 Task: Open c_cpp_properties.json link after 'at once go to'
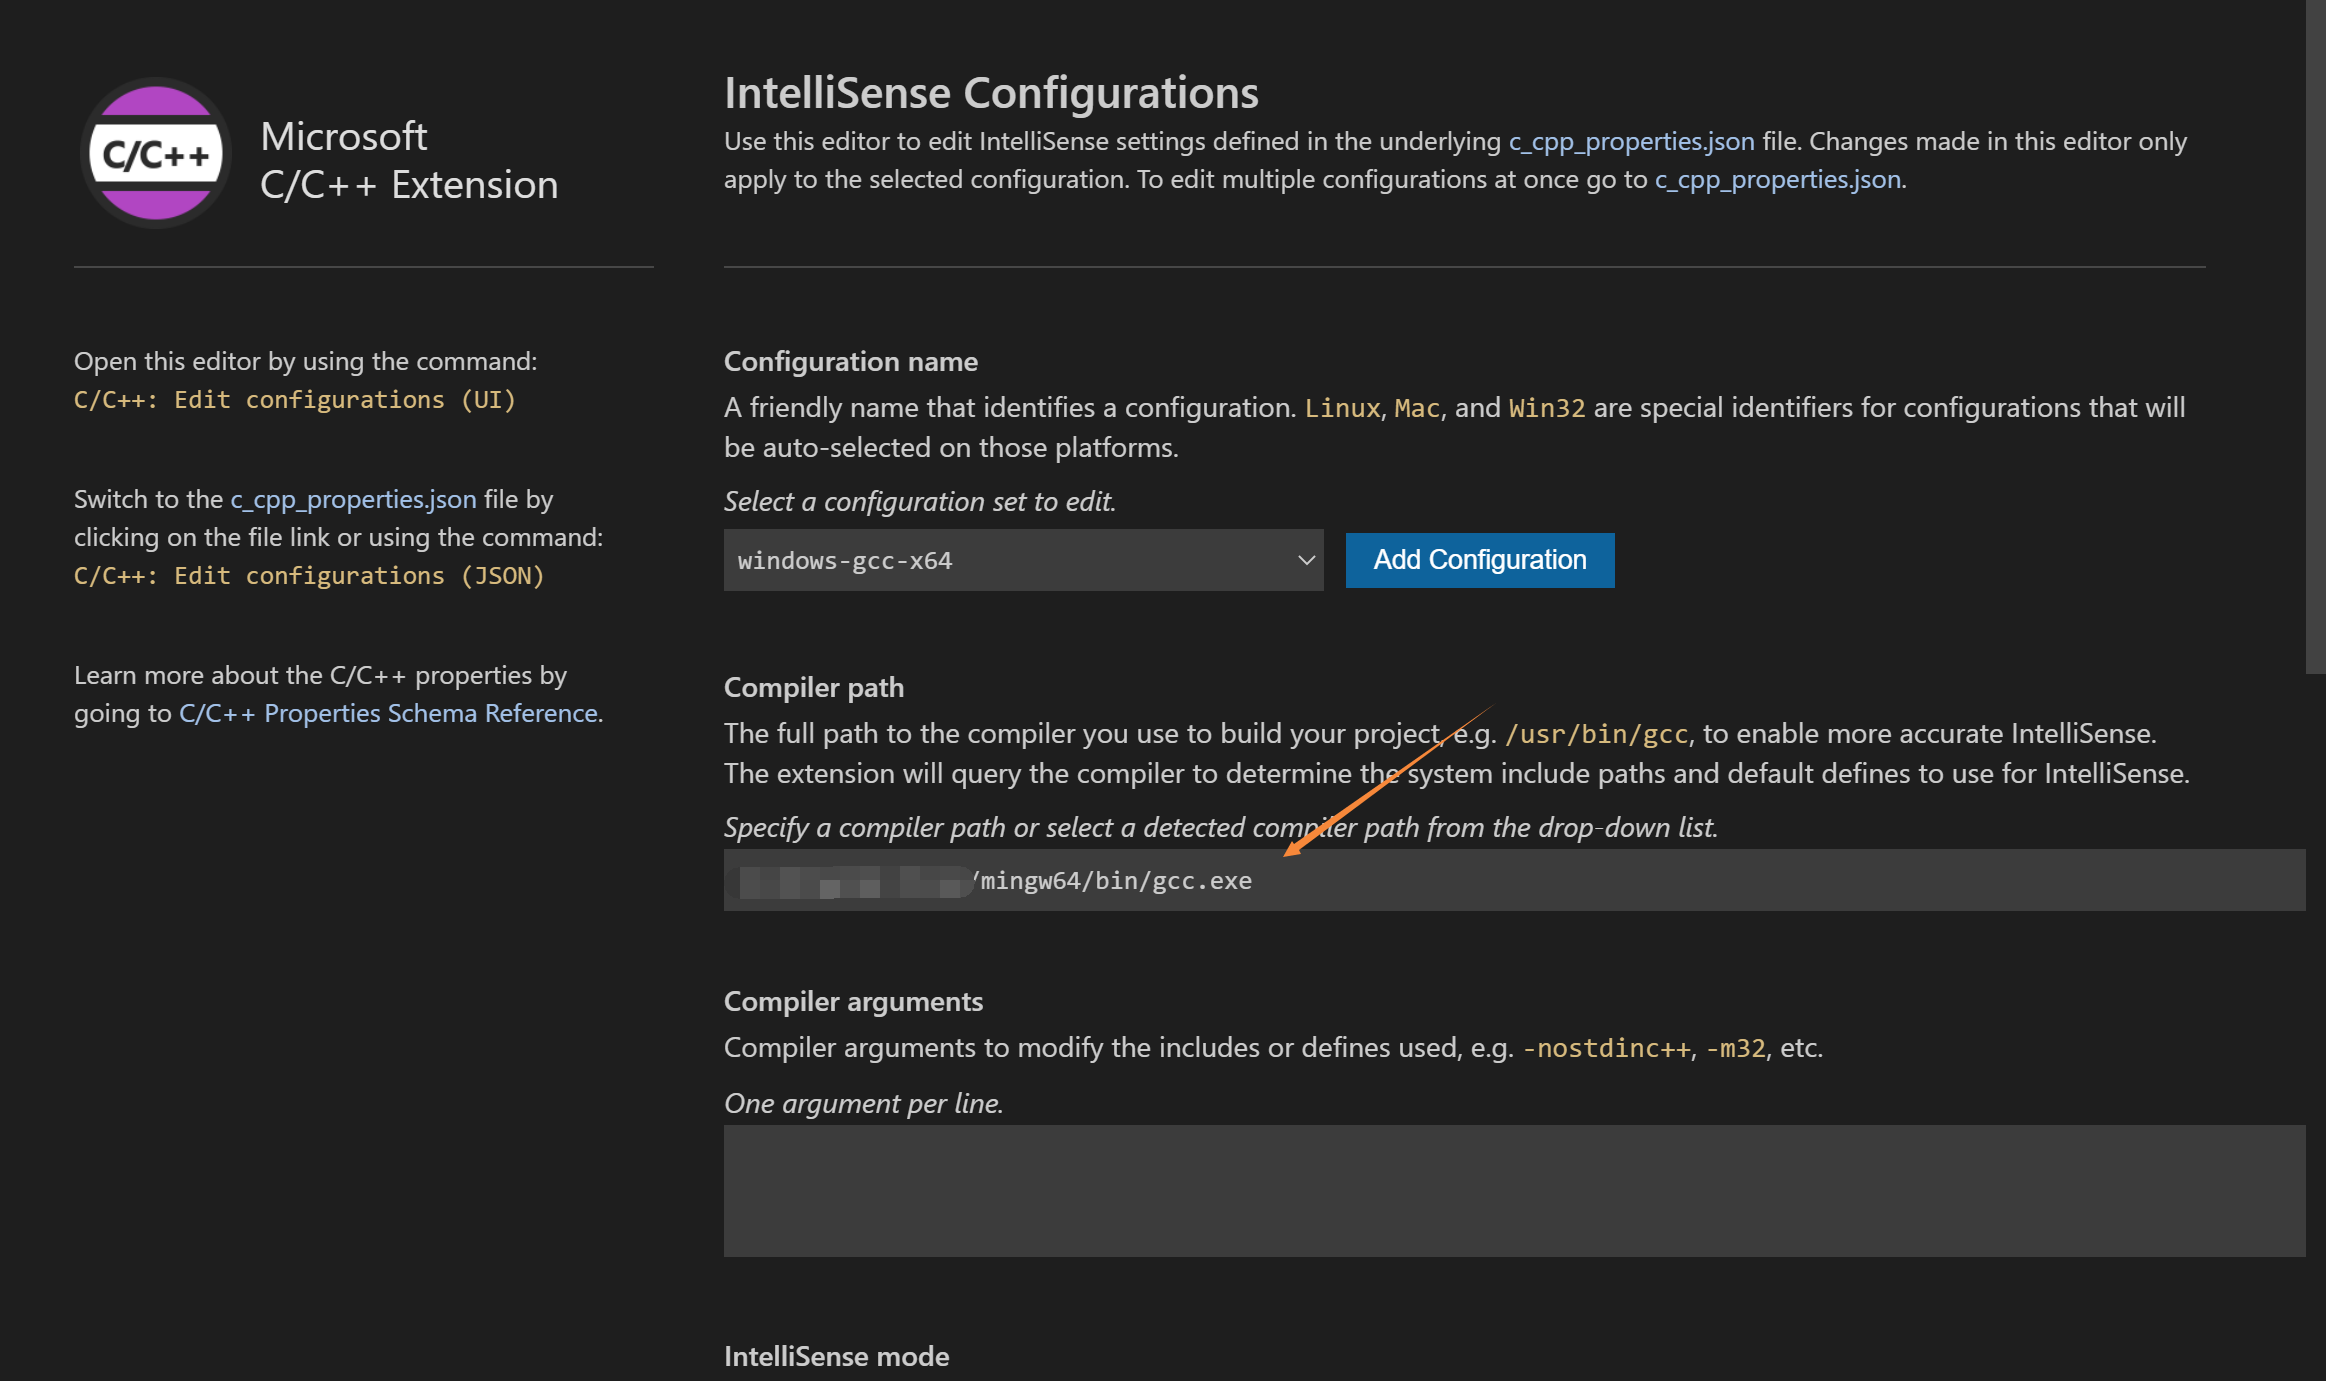click(x=1777, y=179)
